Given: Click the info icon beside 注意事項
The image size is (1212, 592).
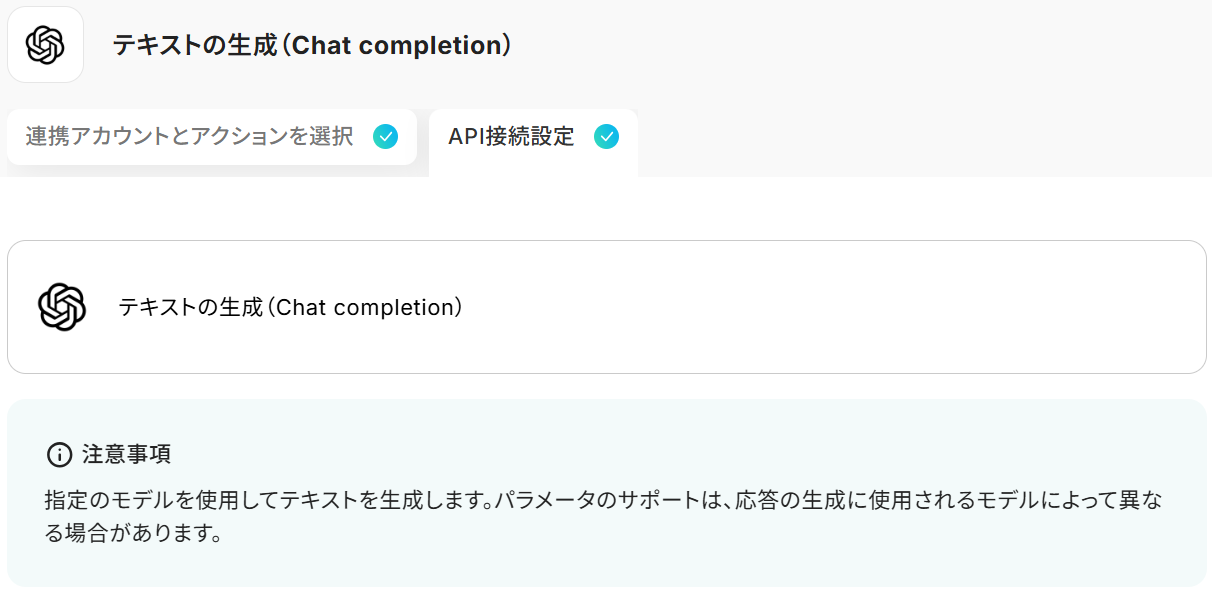Looking at the screenshot, I should [x=59, y=455].
